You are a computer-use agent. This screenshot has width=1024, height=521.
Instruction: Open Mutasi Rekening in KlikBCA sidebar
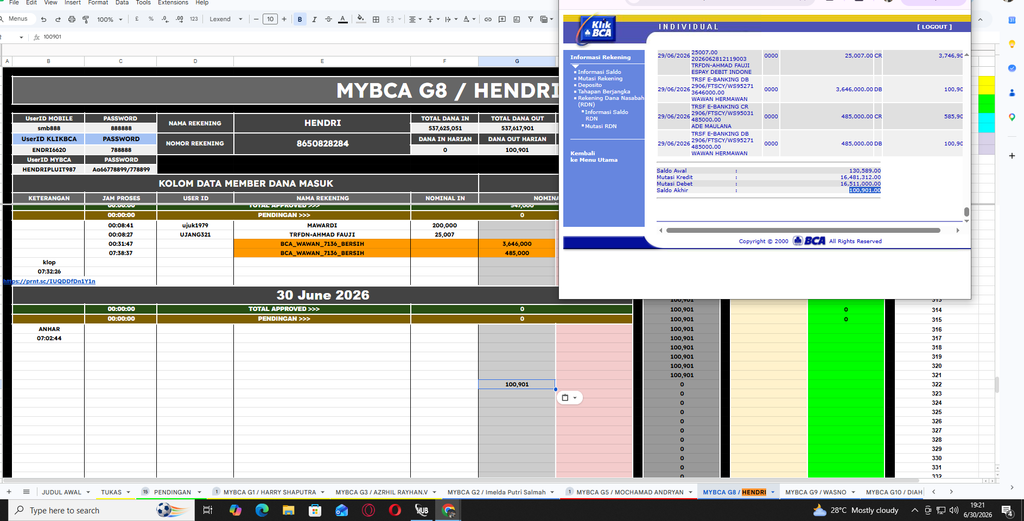[x=600, y=78]
